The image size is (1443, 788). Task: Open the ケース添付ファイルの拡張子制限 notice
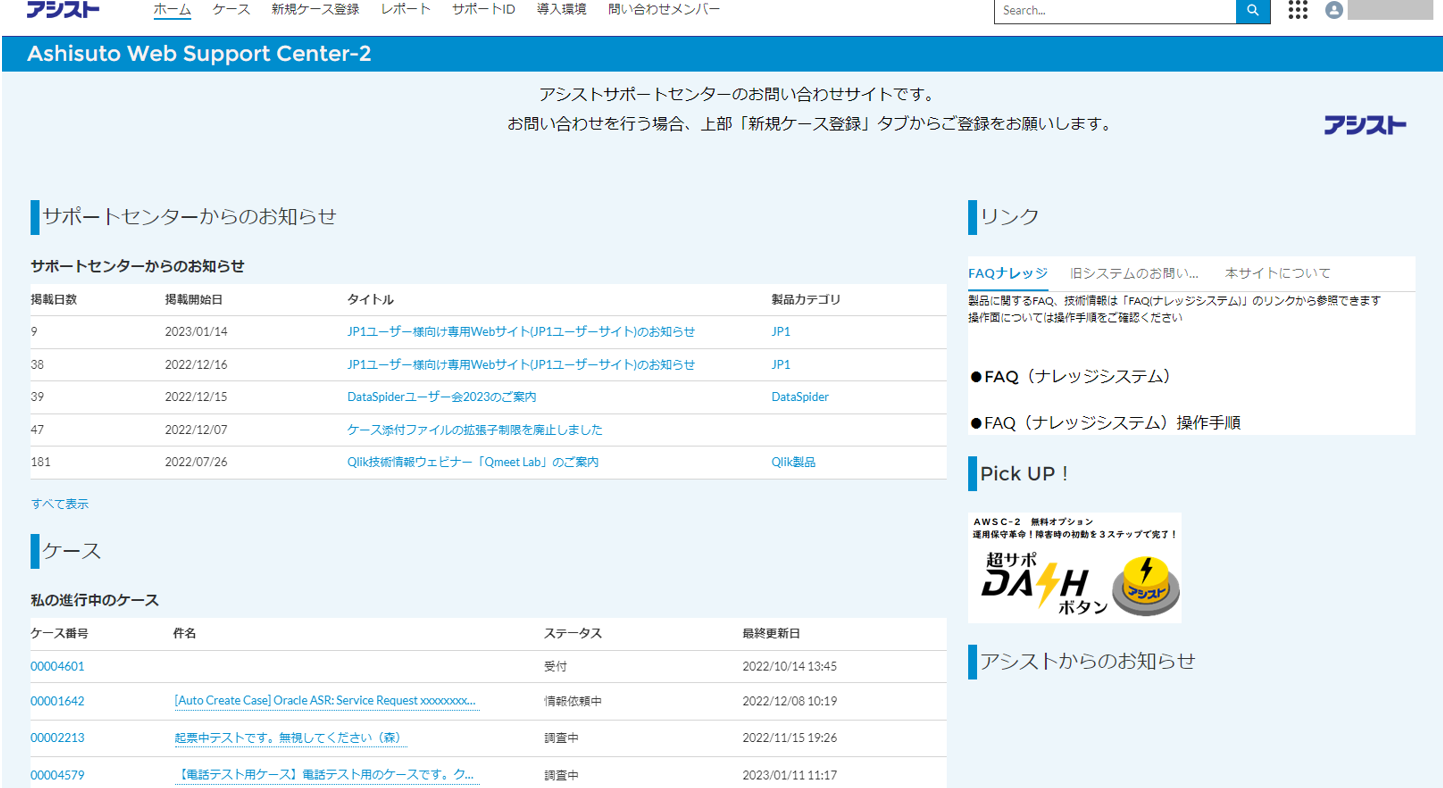tap(475, 430)
